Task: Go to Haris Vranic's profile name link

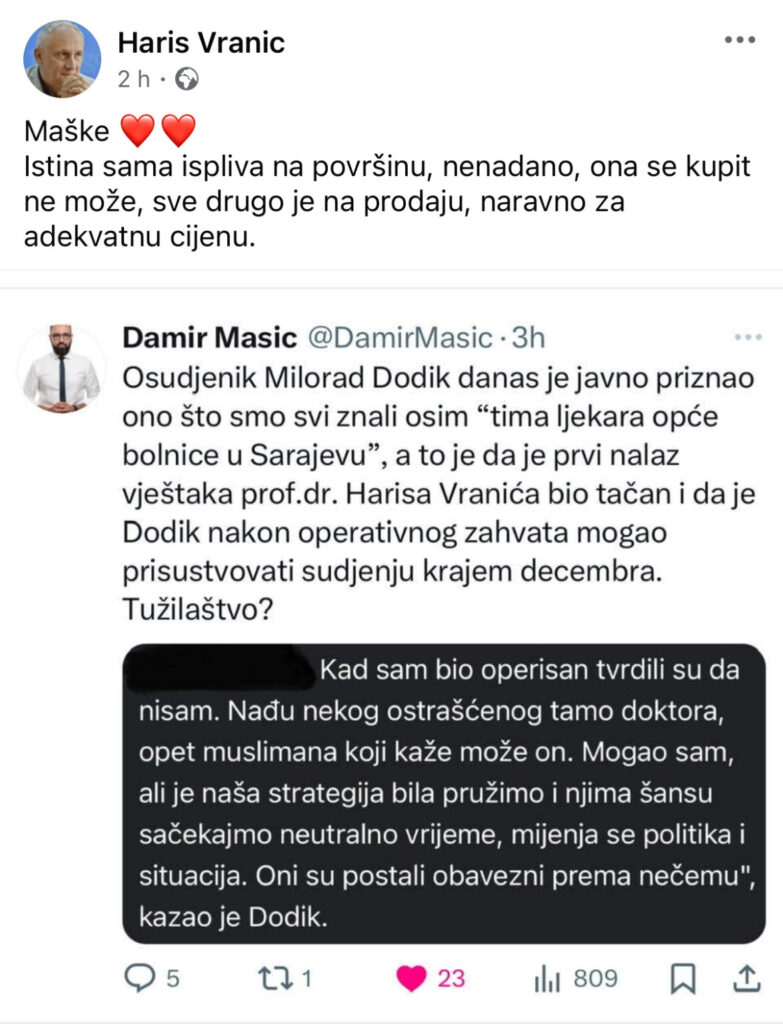Action: [201, 43]
